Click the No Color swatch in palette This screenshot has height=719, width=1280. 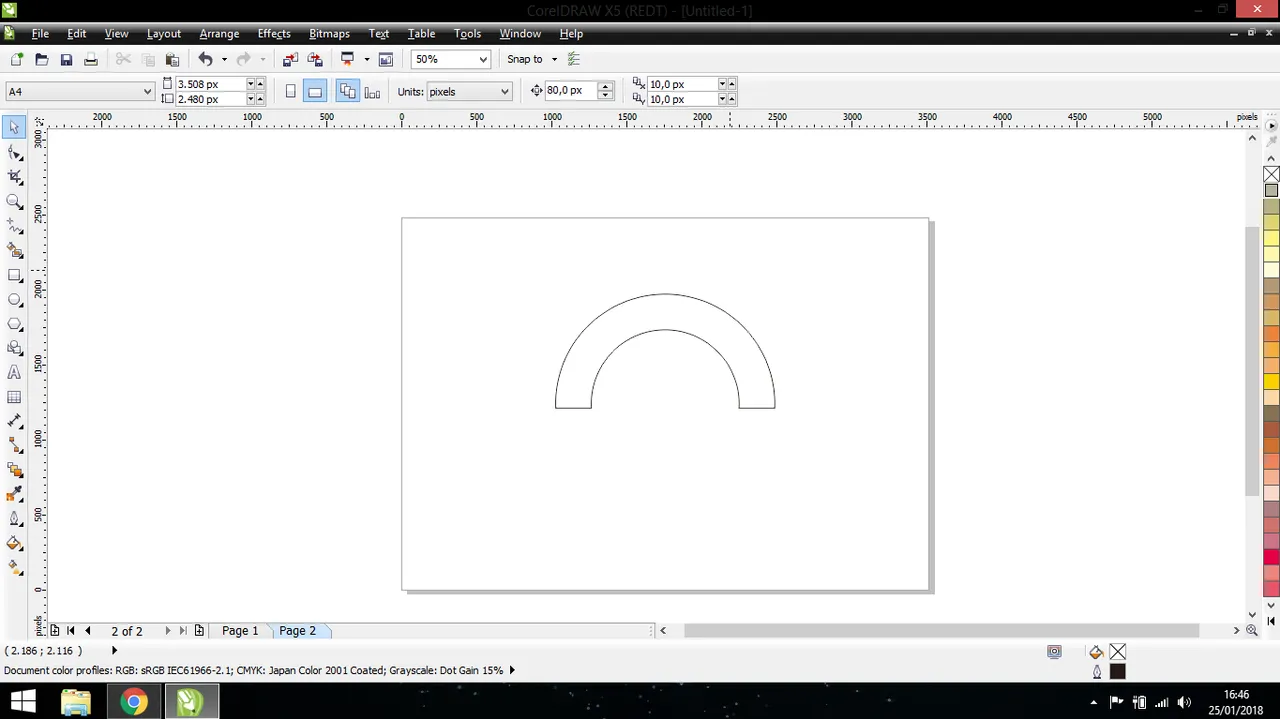(x=1271, y=174)
